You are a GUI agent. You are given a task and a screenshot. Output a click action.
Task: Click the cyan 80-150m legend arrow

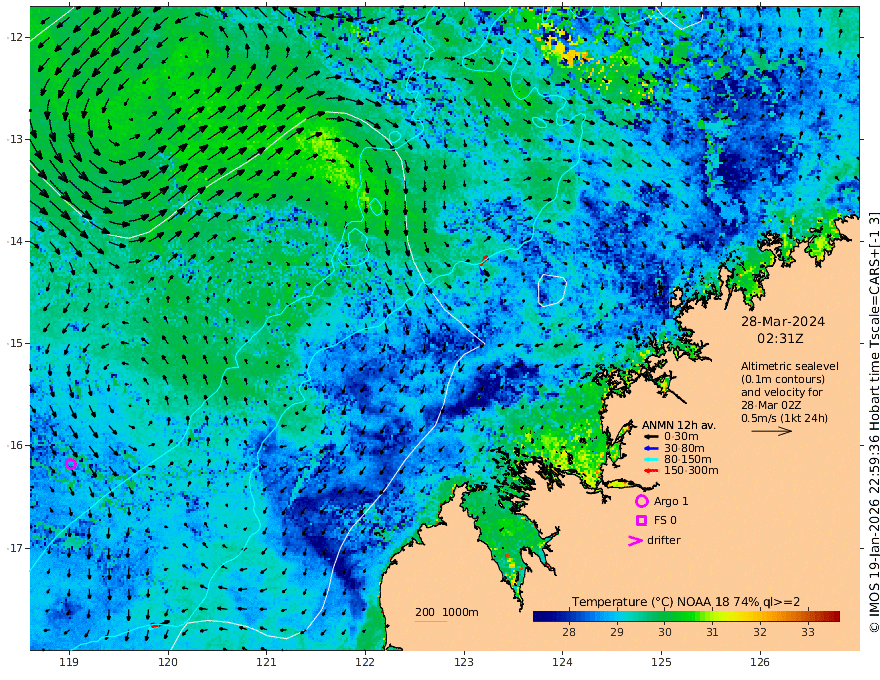pos(650,460)
